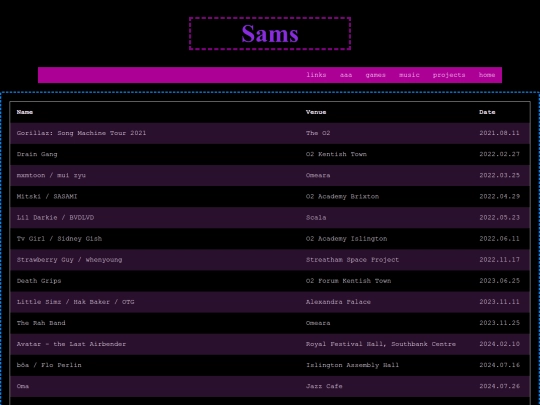Click the Jazz Cafe venue cell
The width and height of the screenshot is (540, 405).
click(x=324, y=386)
